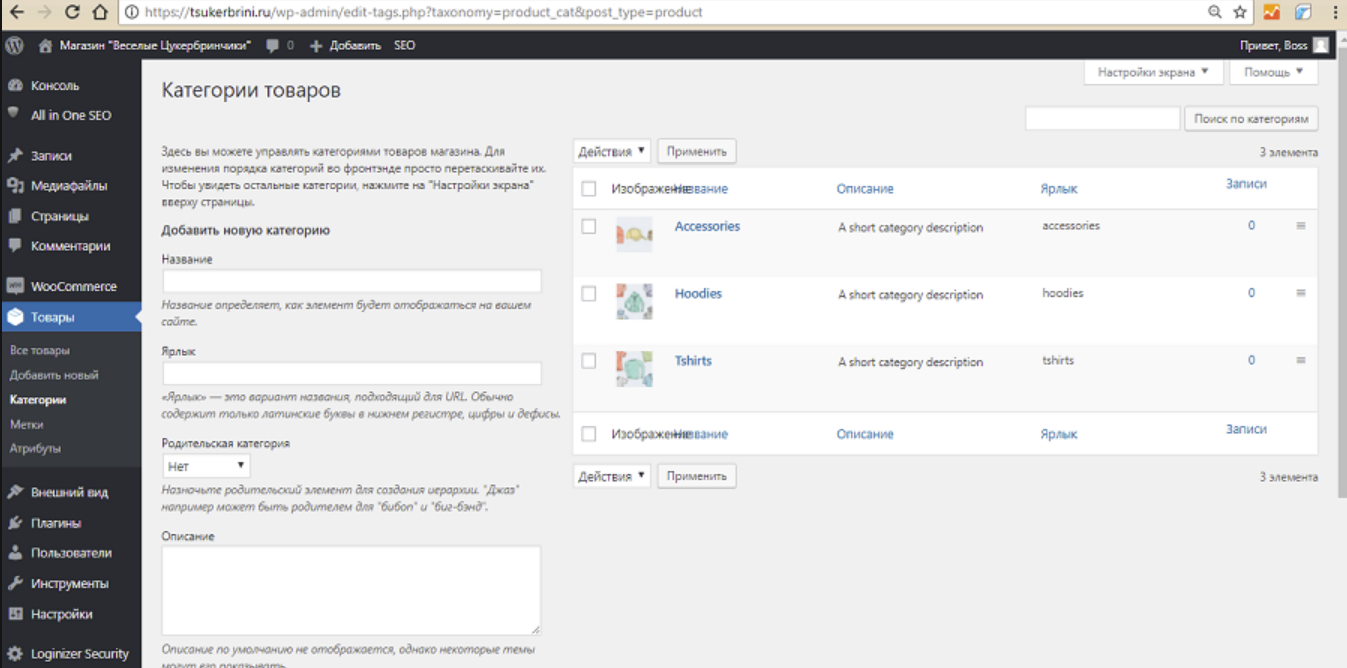
Task: Sort by Ярлык column header at top
Action: point(1059,189)
